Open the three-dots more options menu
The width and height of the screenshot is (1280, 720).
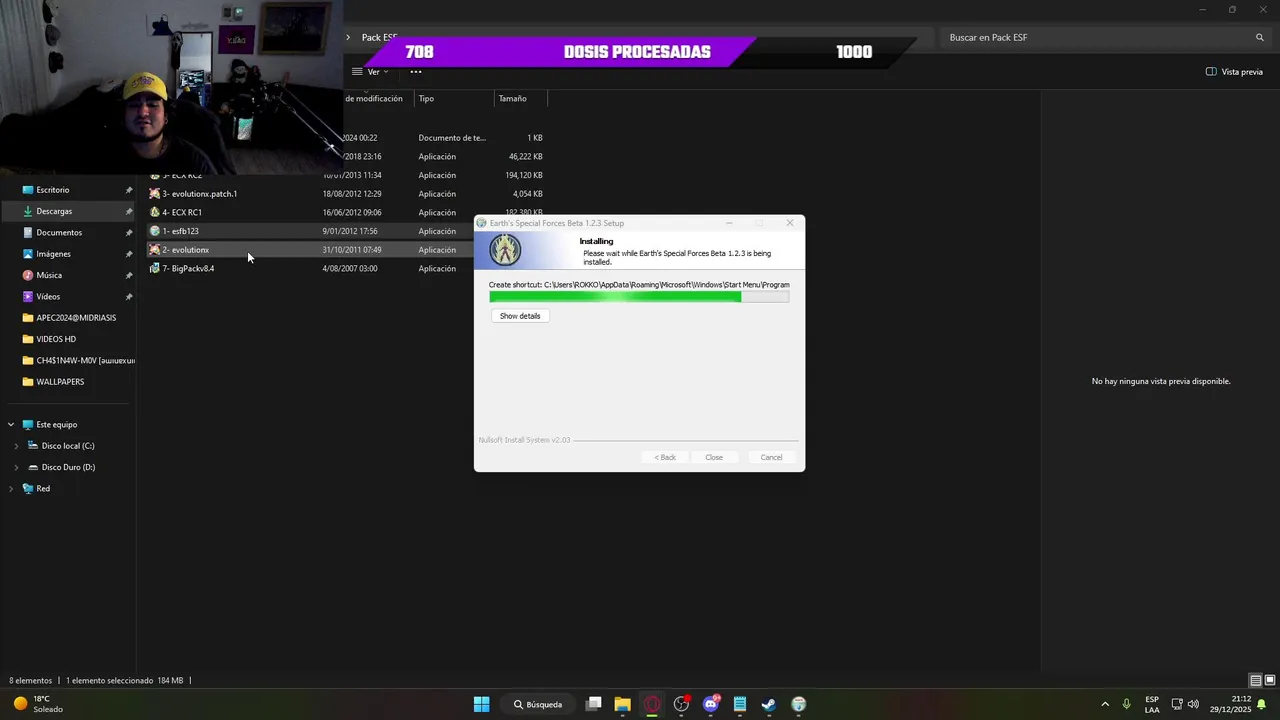(x=416, y=72)
